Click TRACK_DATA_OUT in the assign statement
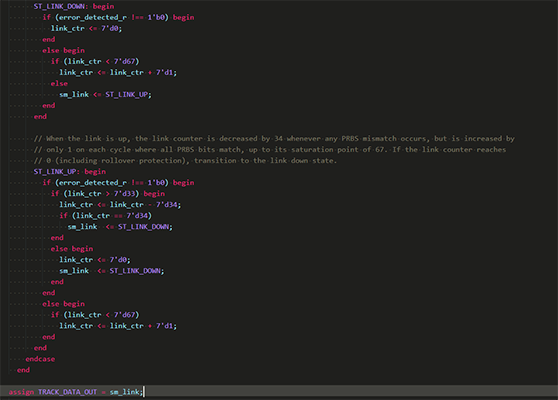 [x=67, y=392]
